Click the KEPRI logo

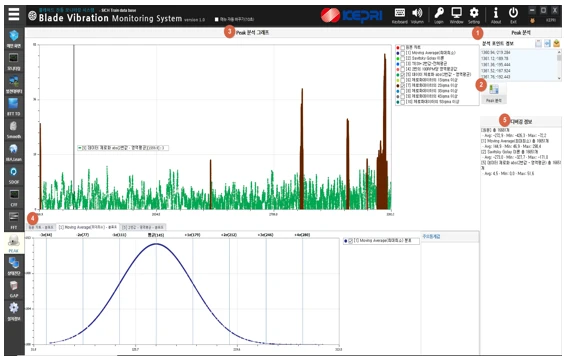click(352, 16)
